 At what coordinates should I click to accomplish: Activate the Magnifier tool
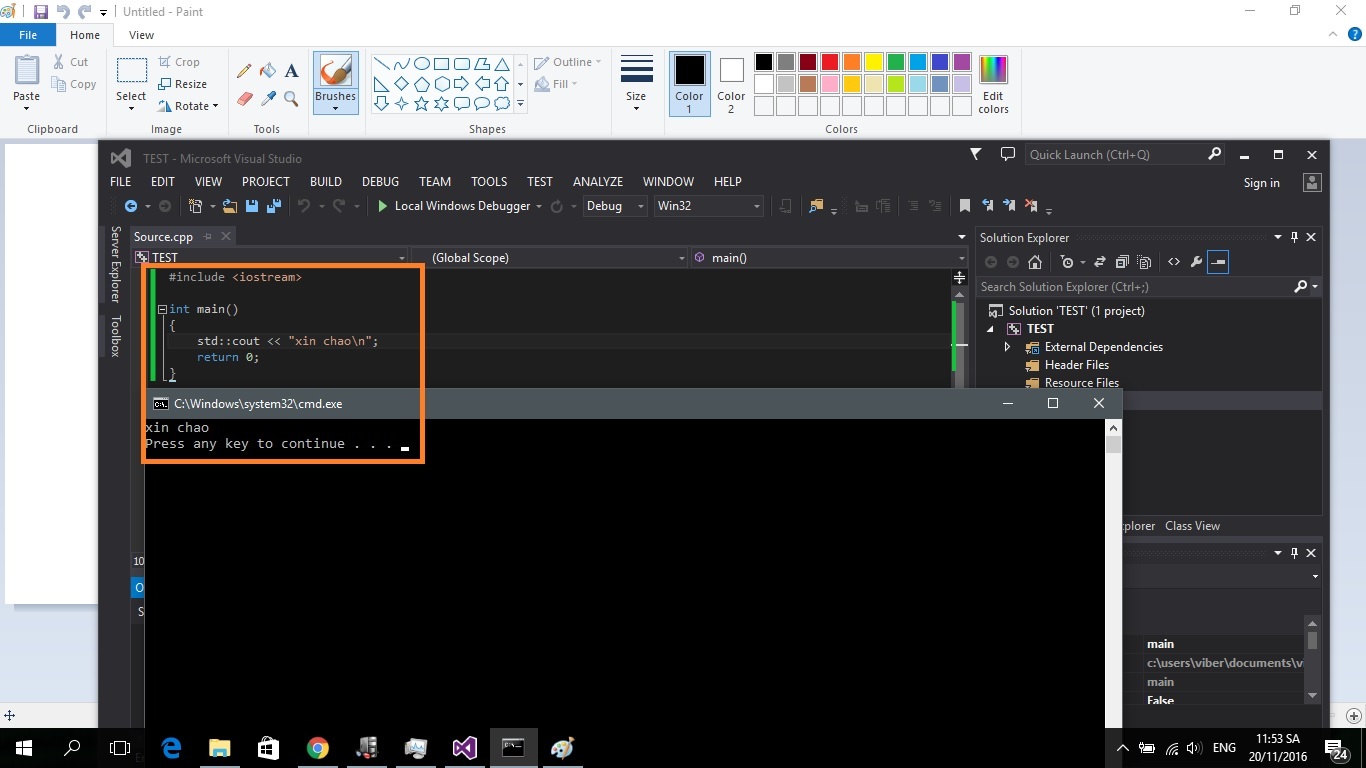(x=291, y=98)
